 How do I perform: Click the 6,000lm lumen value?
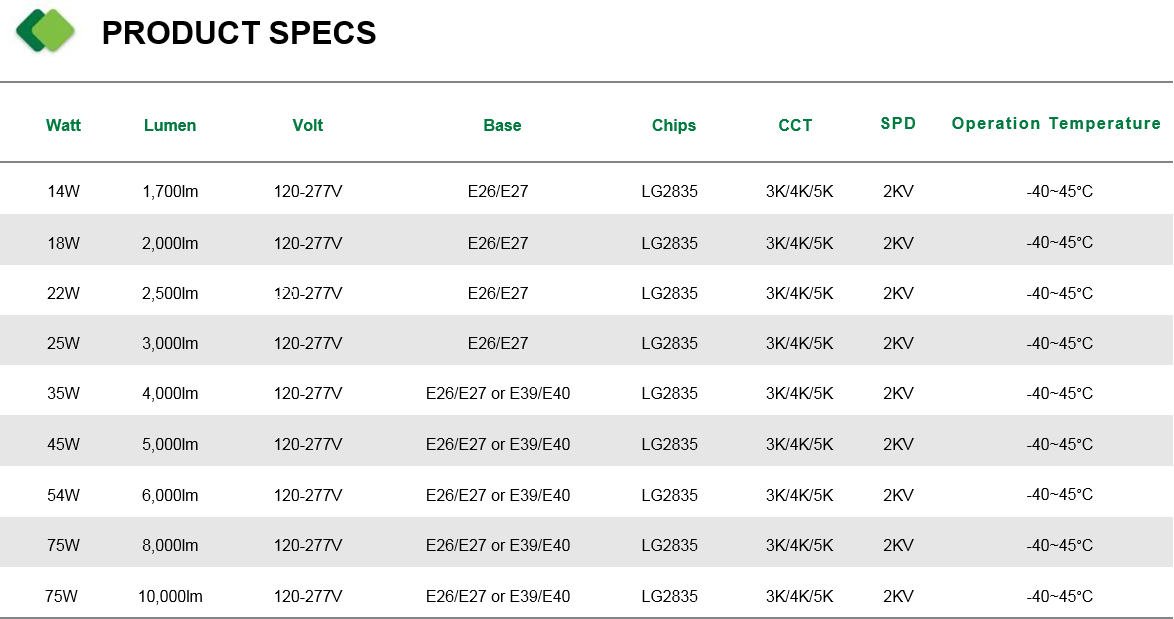pos(170,495)
